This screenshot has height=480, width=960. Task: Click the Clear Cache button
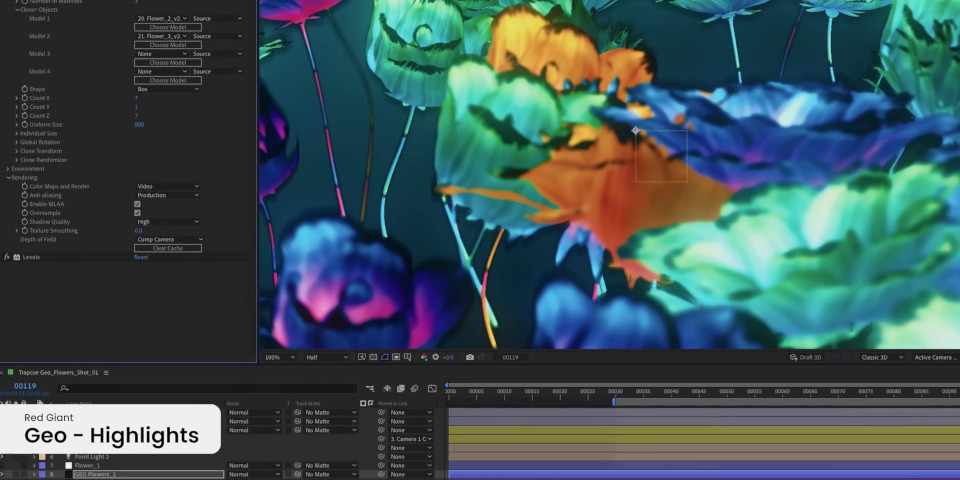coord(167,248)
